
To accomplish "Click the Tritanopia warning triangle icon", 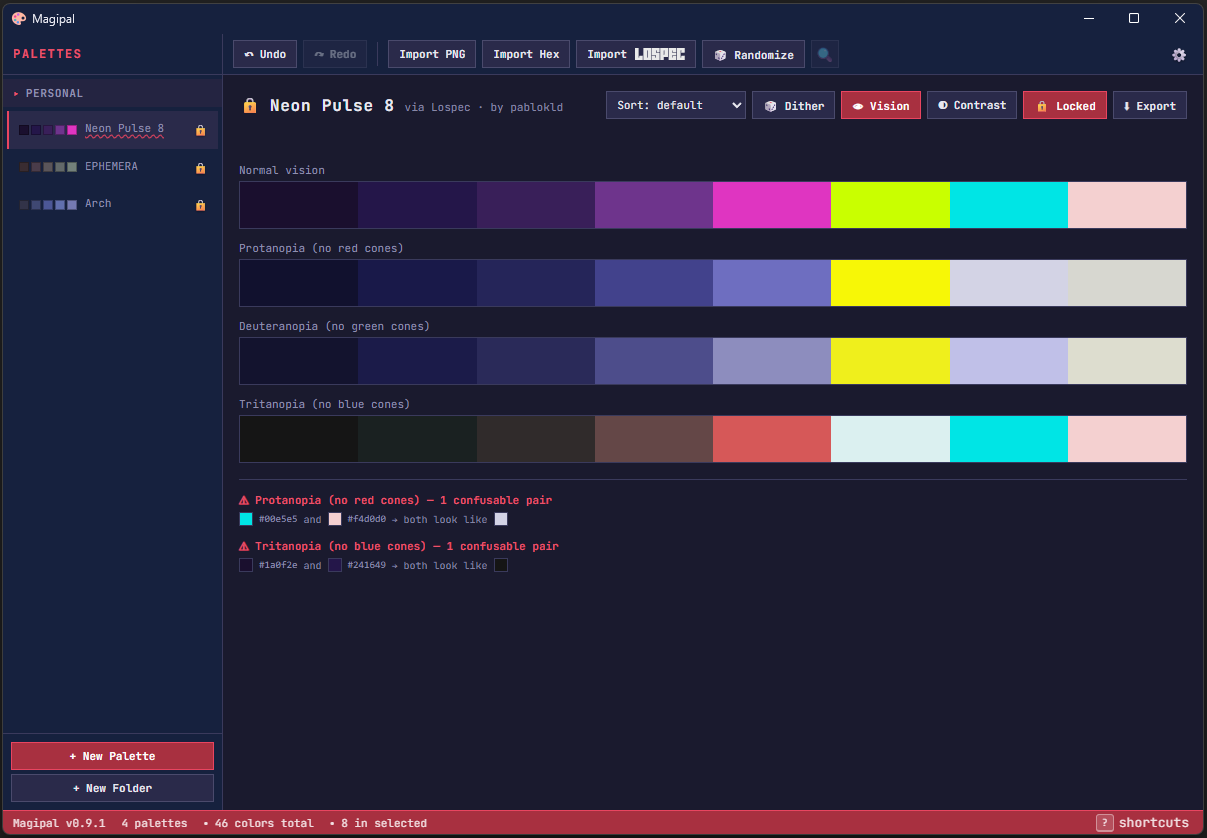I will (x=244, y=546).
